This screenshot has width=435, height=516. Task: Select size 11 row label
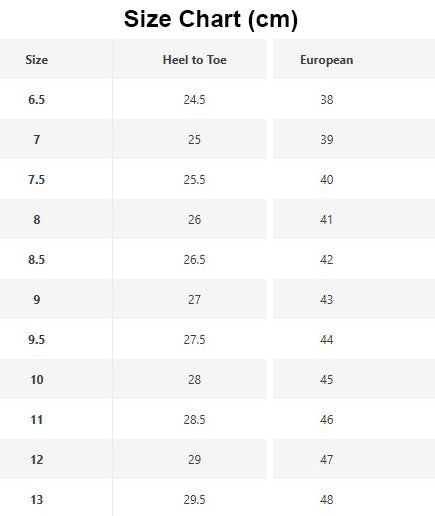pyautogui.click(x=37, y=420)
